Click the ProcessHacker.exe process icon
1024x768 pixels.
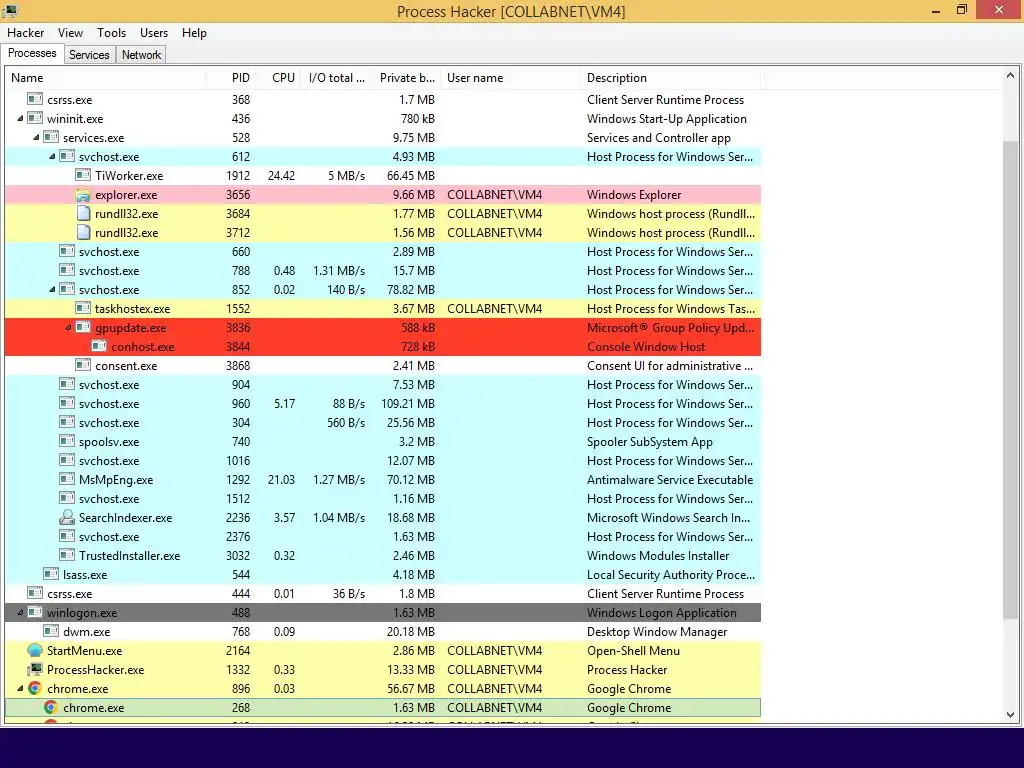[35, 669]
